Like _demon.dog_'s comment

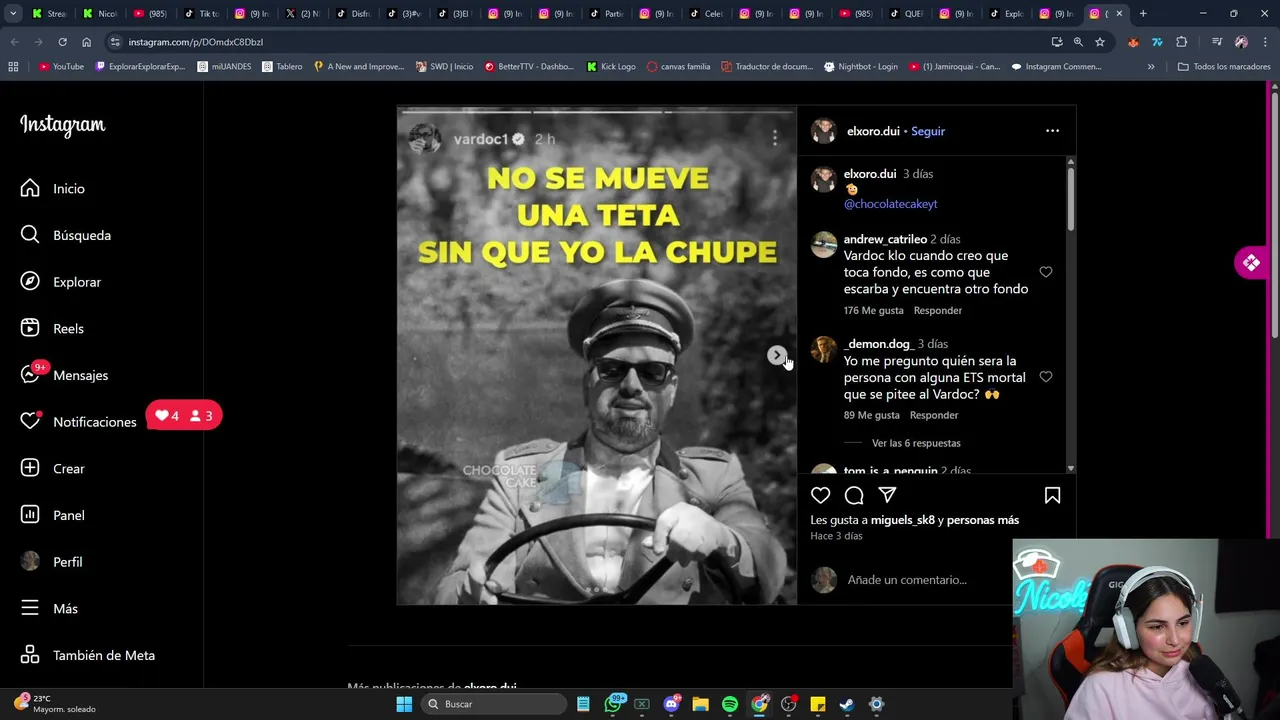[x=1046, y=377]
